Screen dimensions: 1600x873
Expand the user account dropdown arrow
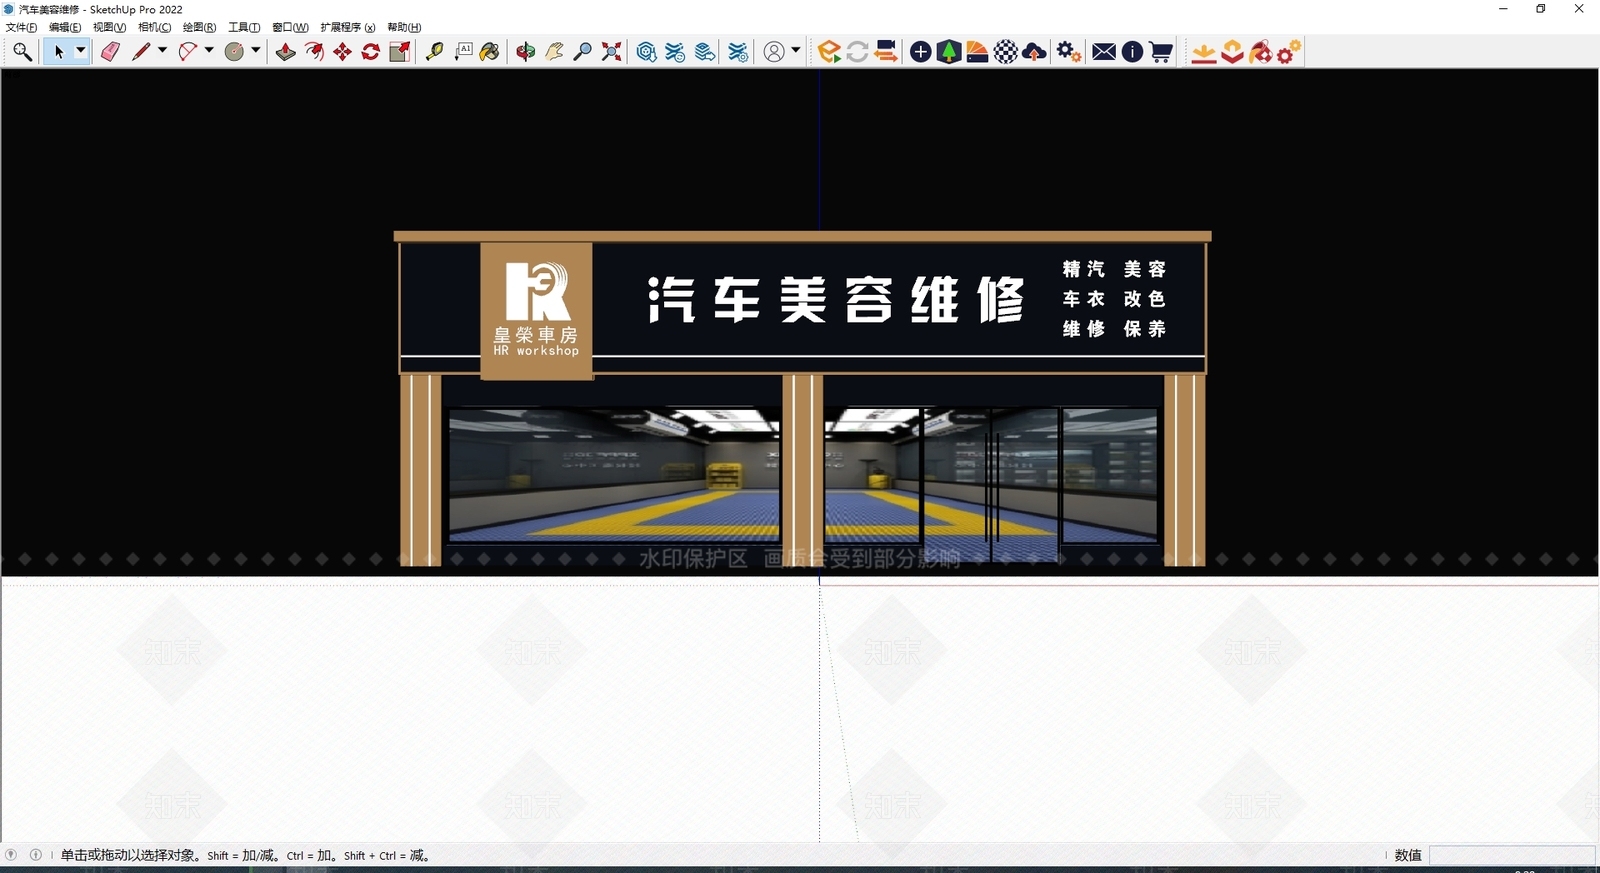pos(796,51)
